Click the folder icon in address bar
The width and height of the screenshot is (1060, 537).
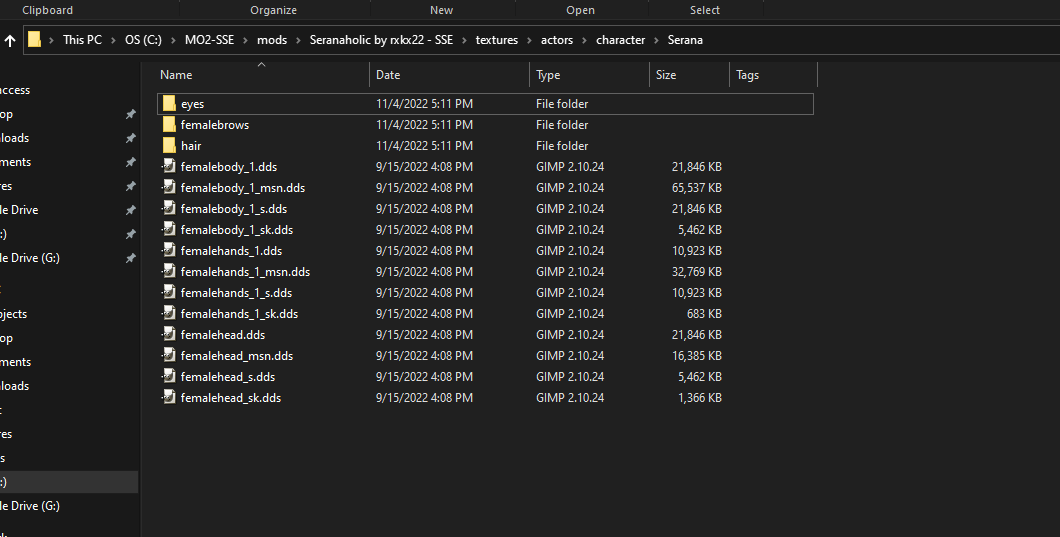35,40
